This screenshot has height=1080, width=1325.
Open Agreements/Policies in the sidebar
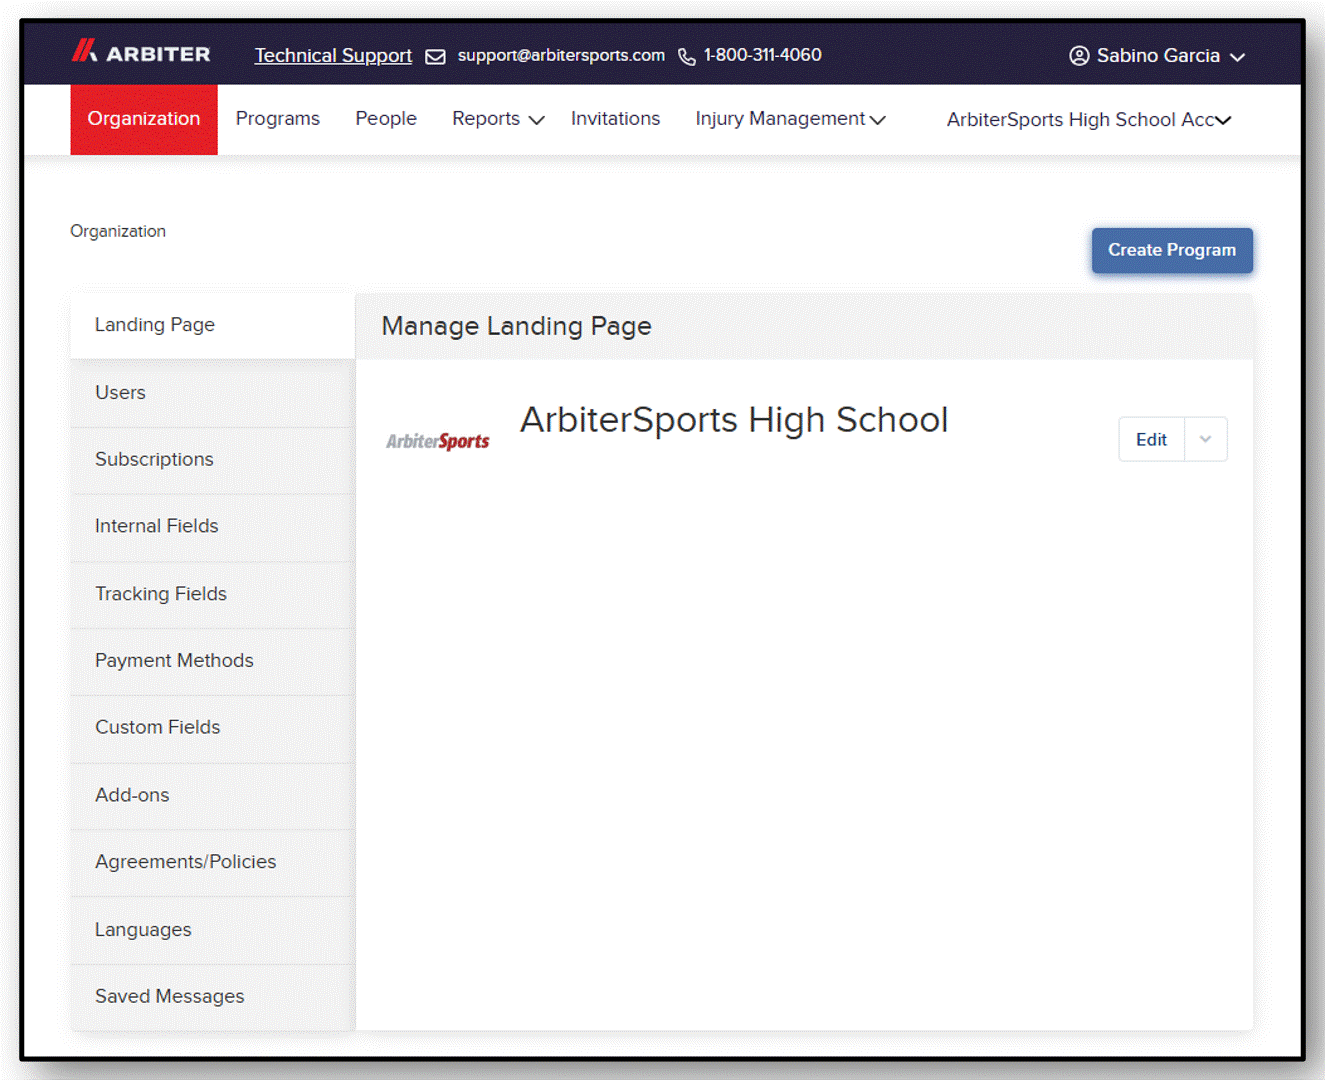point(212,862)
